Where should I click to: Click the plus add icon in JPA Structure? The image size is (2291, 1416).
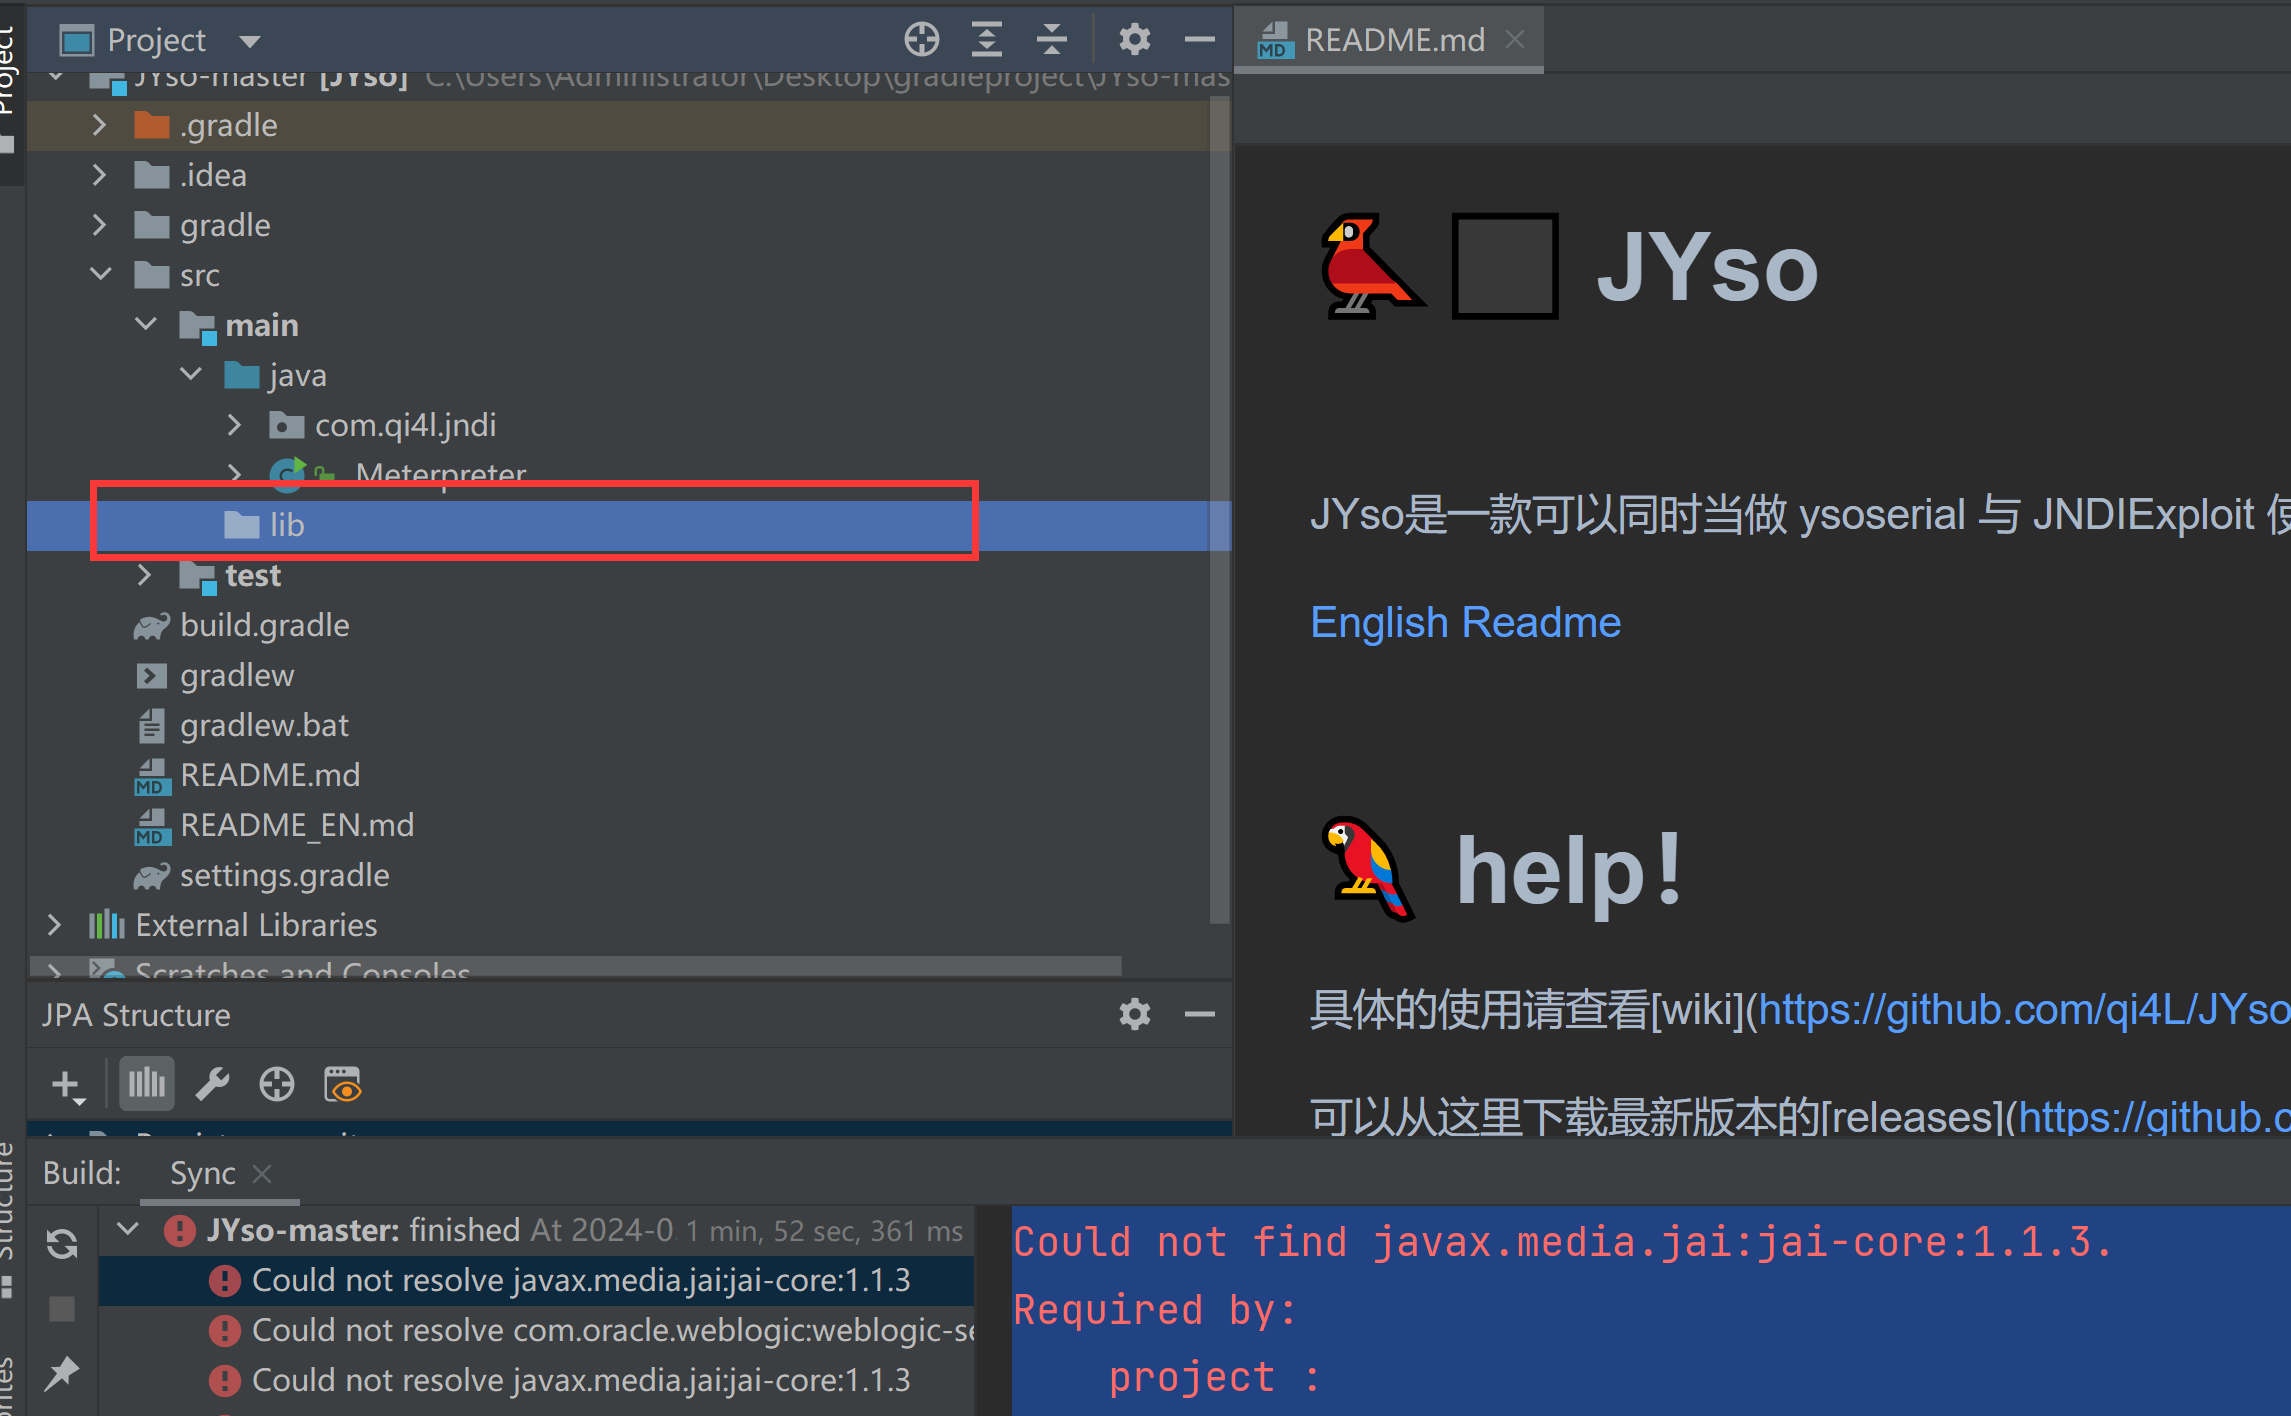[67, 1085]
